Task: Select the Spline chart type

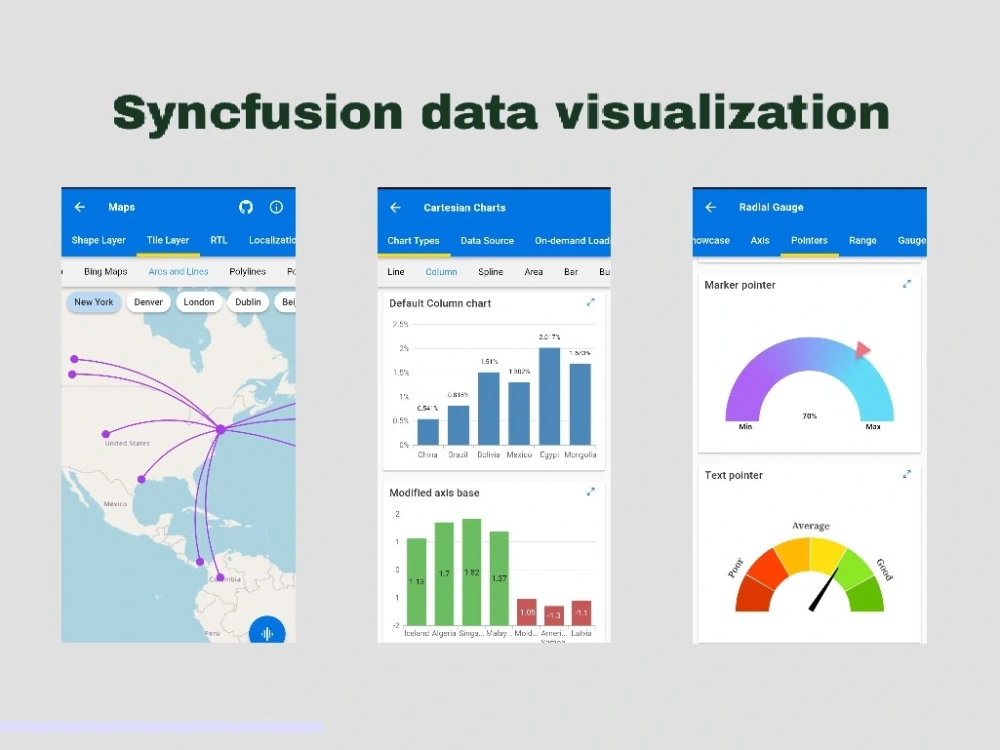Action: coord(490,272)
